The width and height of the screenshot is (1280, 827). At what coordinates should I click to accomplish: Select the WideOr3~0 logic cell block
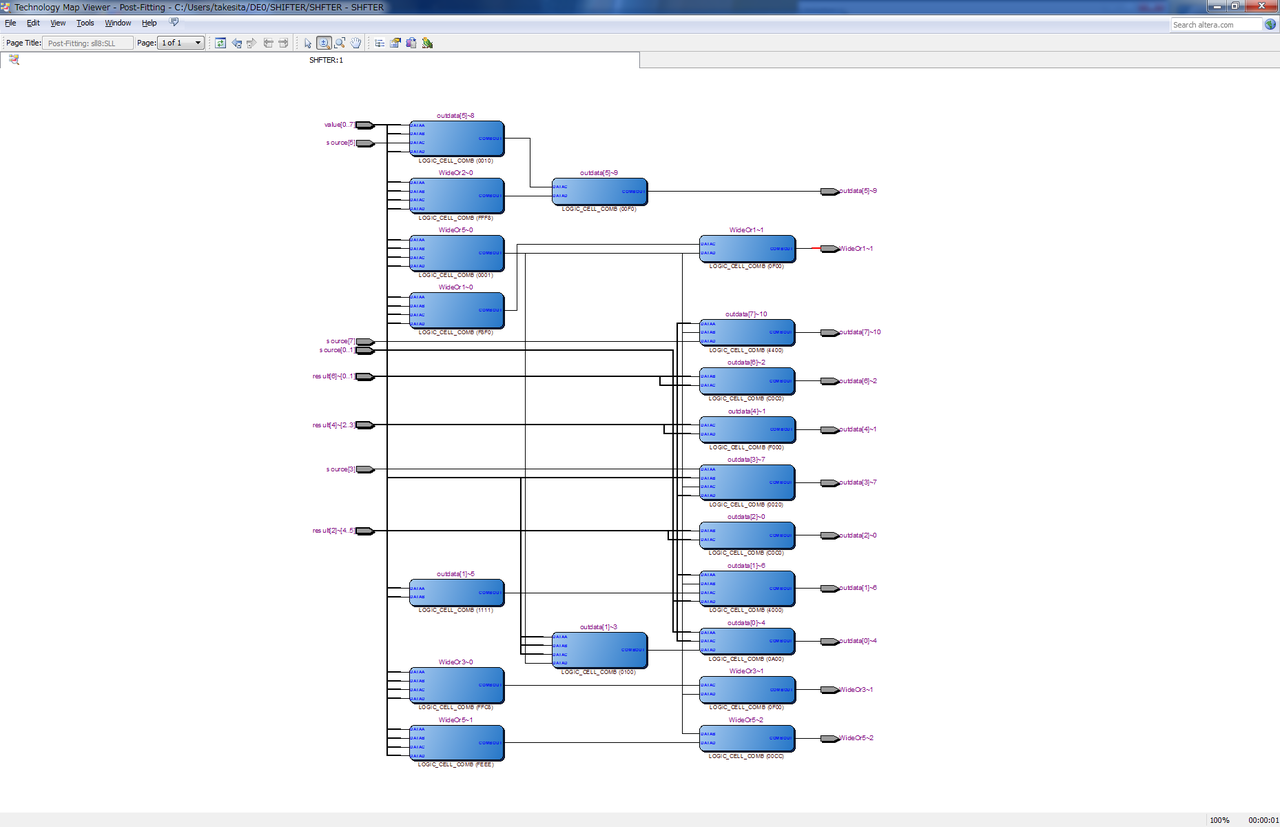456,686
